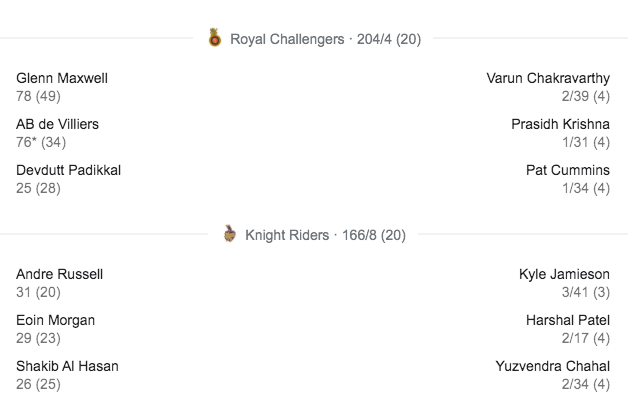Viewport: 628px width, 417px height.
Task: Click the Royal Challengers 204/4 score header
Action: [x=326, y=40]
